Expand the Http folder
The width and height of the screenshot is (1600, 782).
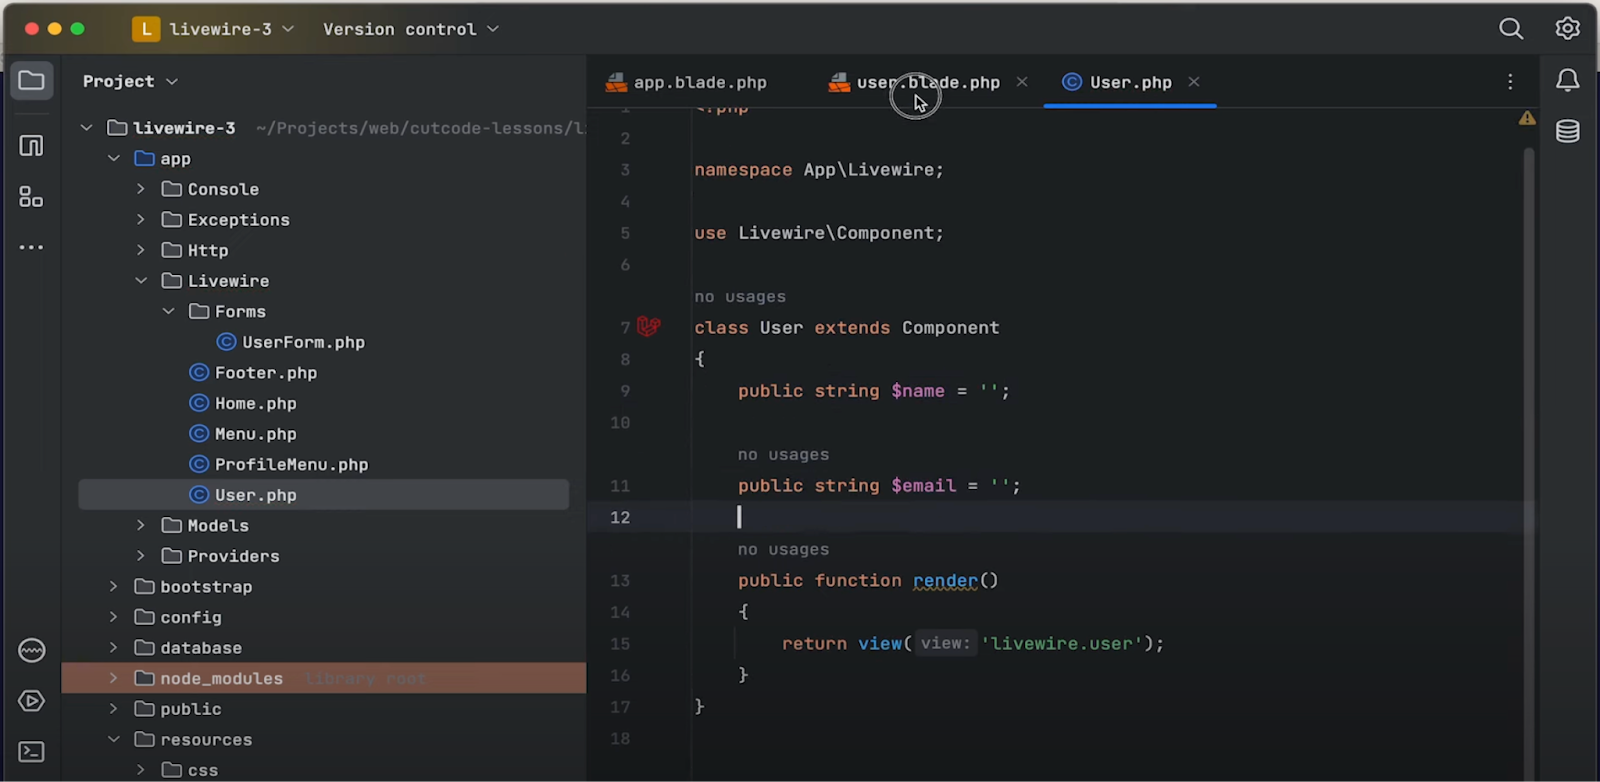click(141, 250)
